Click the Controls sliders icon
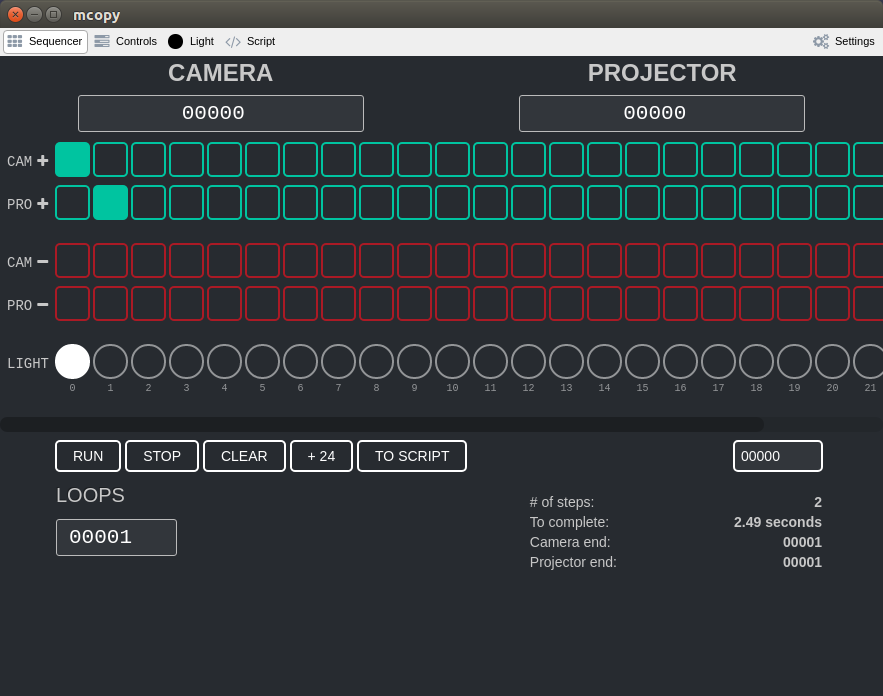The height and width of the screenshot is (696, 883). tap(102, 41)
